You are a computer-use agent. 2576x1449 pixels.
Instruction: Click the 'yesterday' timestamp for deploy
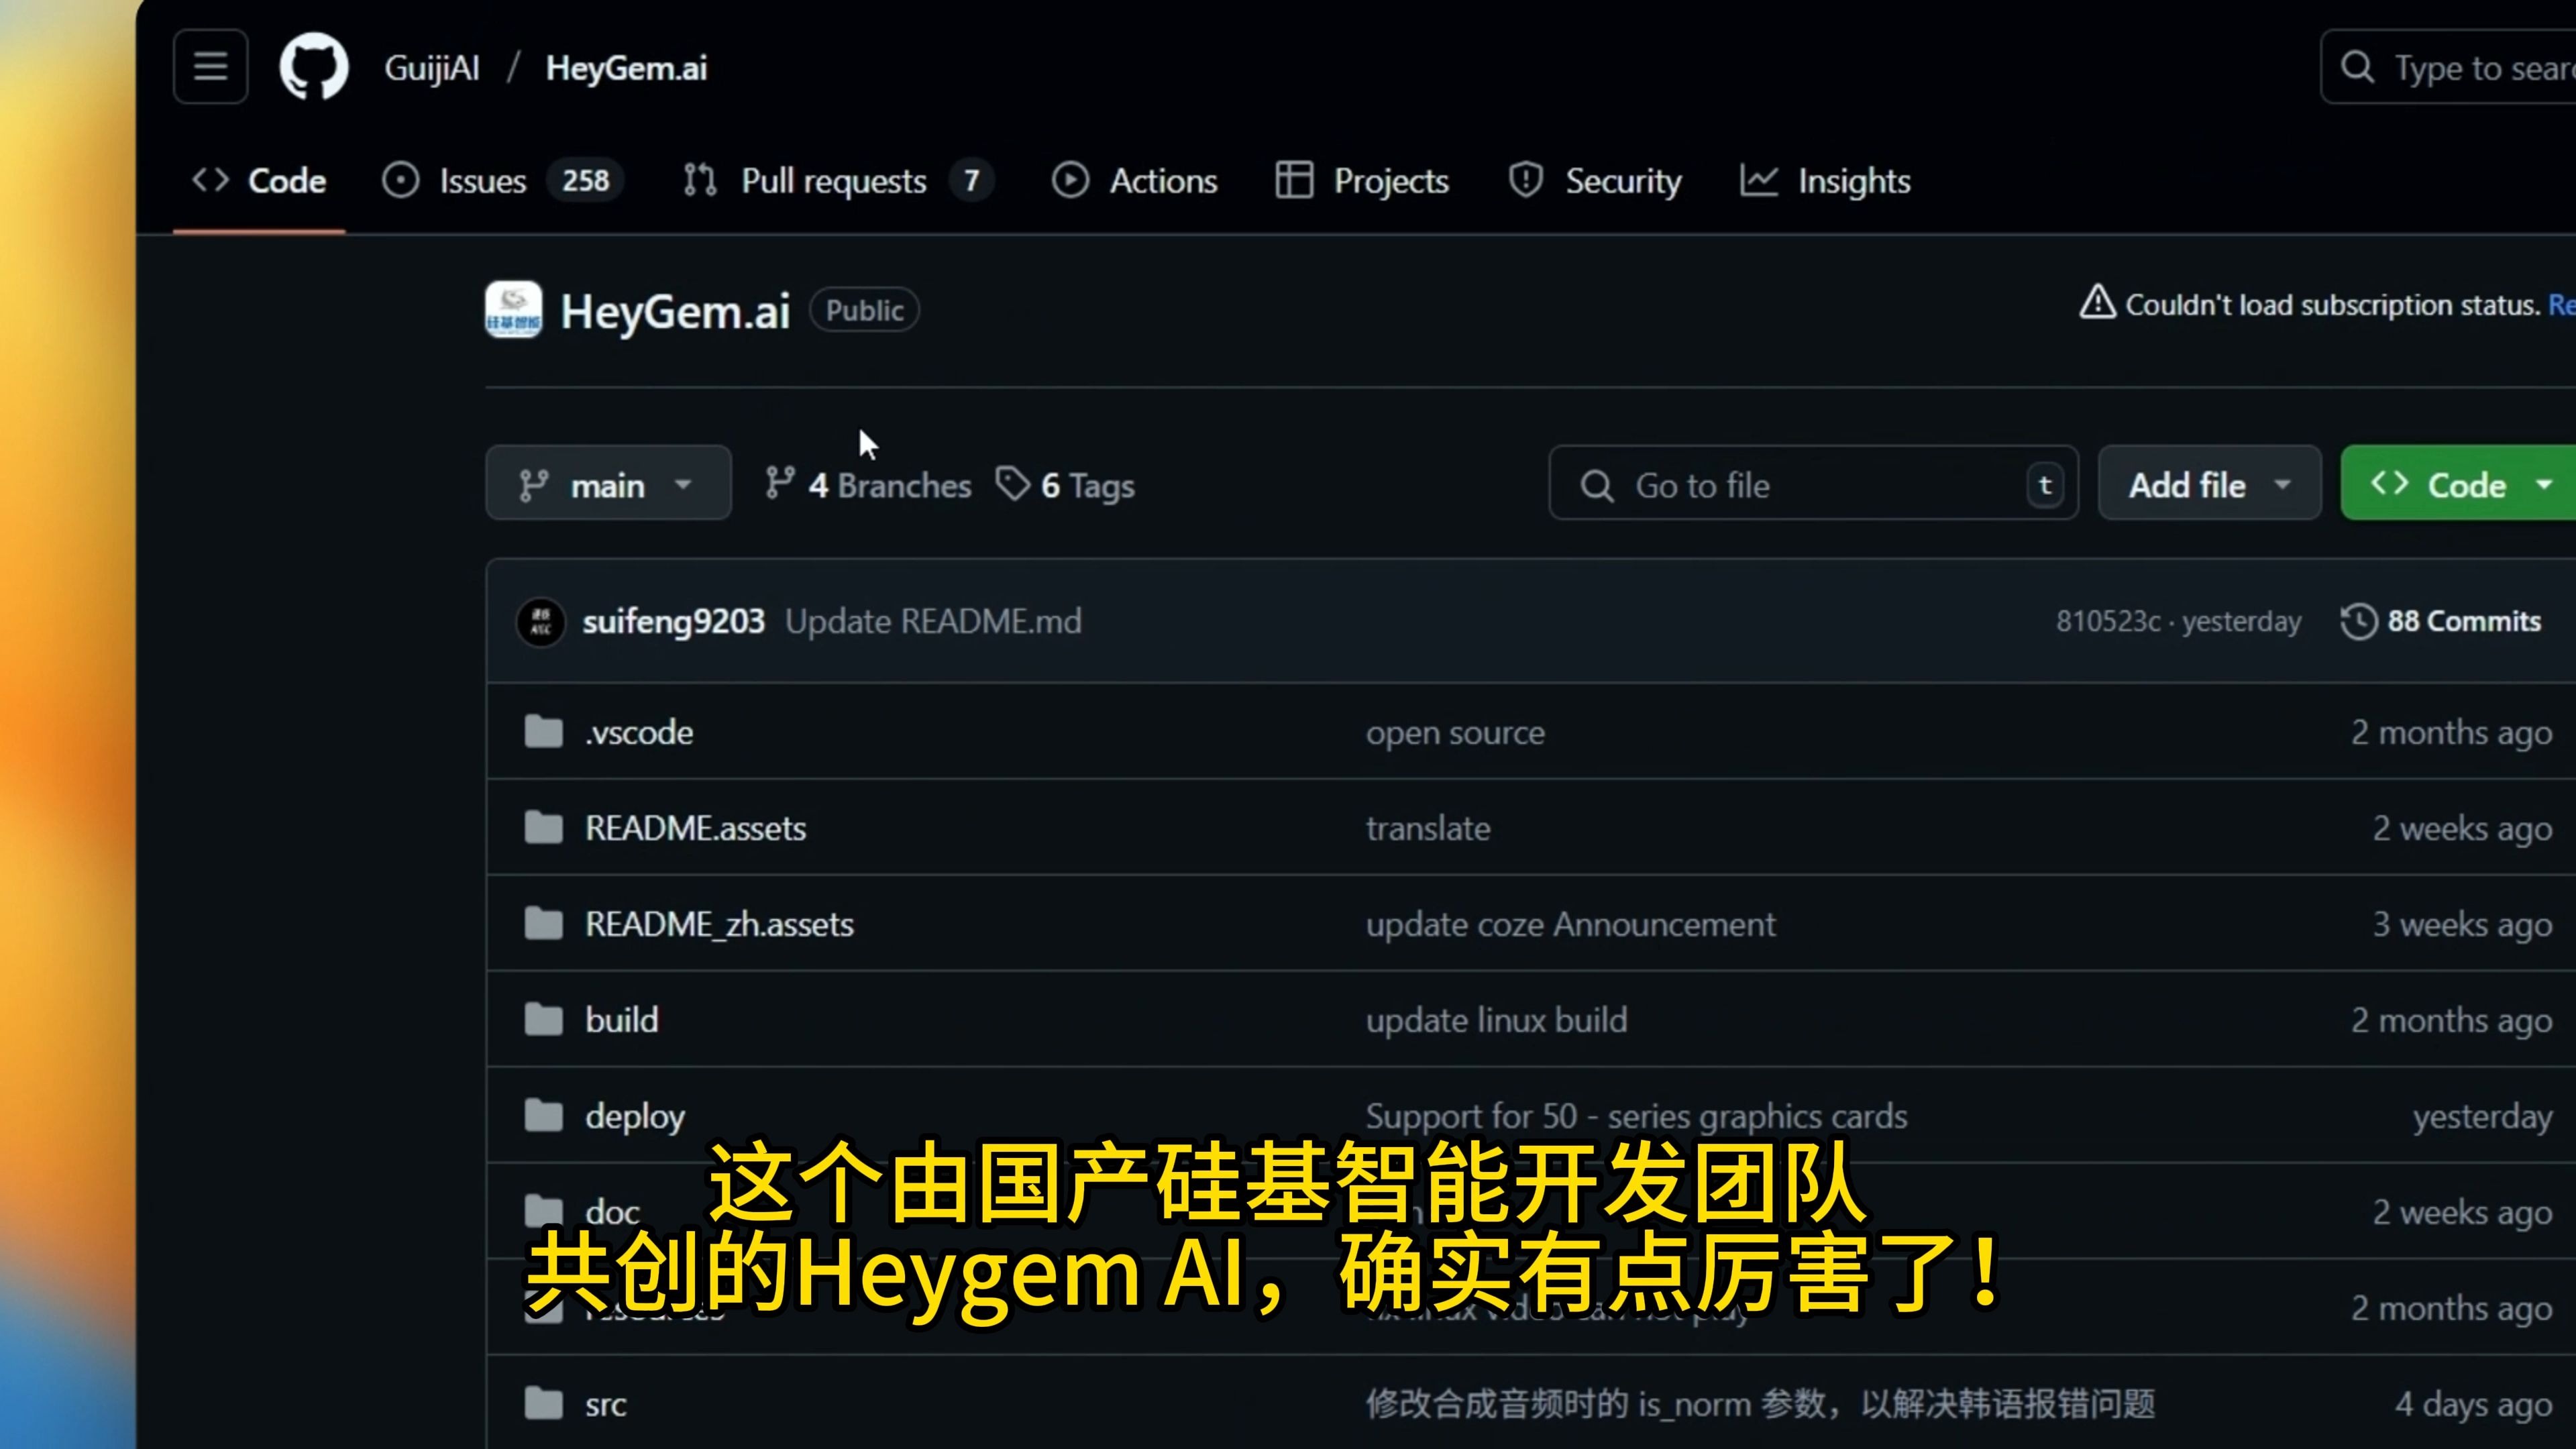(x=2483, y=1116)
